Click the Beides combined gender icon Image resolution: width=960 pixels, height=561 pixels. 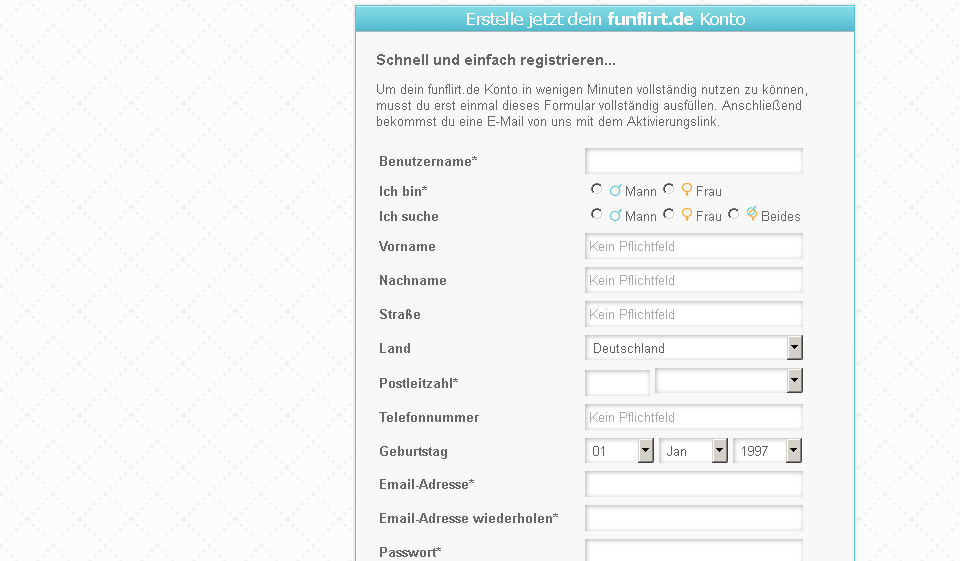tap(752, 214)
